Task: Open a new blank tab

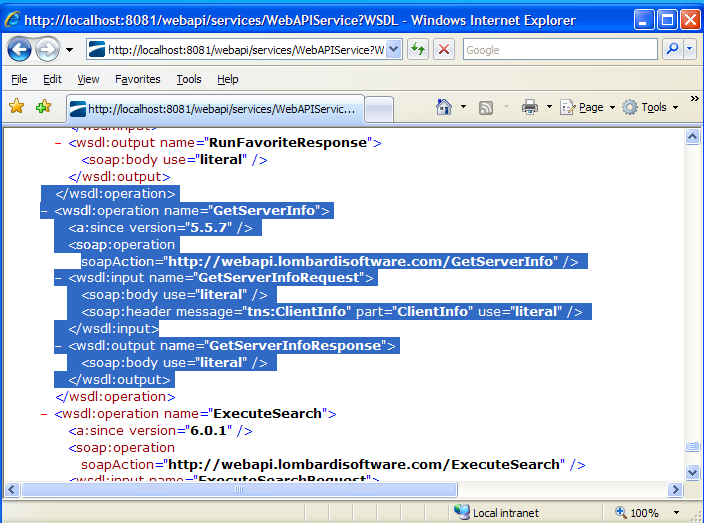Action: (379, 109)
